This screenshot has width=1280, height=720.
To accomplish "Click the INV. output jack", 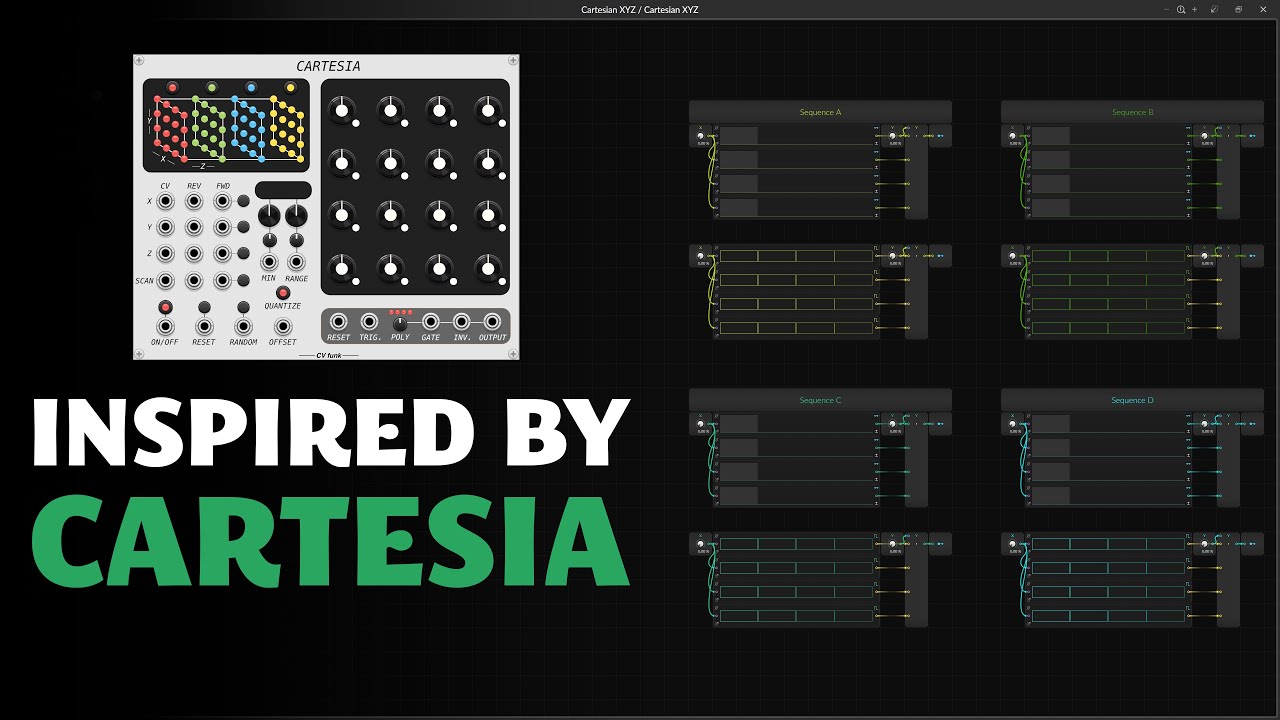I will pyautogui.click(x=462, y=322).
